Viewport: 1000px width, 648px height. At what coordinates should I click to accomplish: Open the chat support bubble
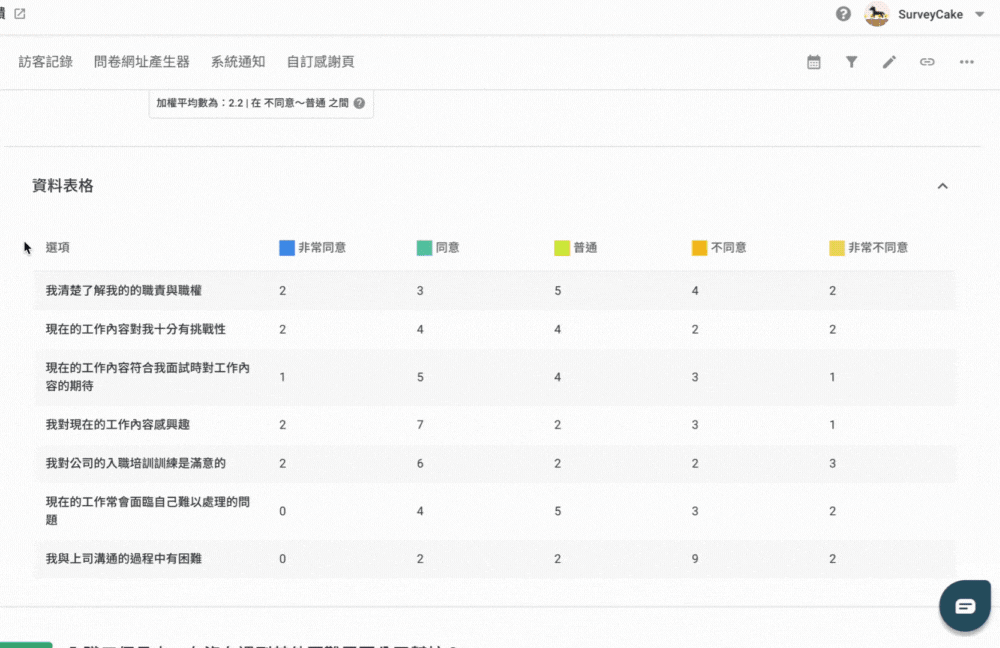click(964, 606)
